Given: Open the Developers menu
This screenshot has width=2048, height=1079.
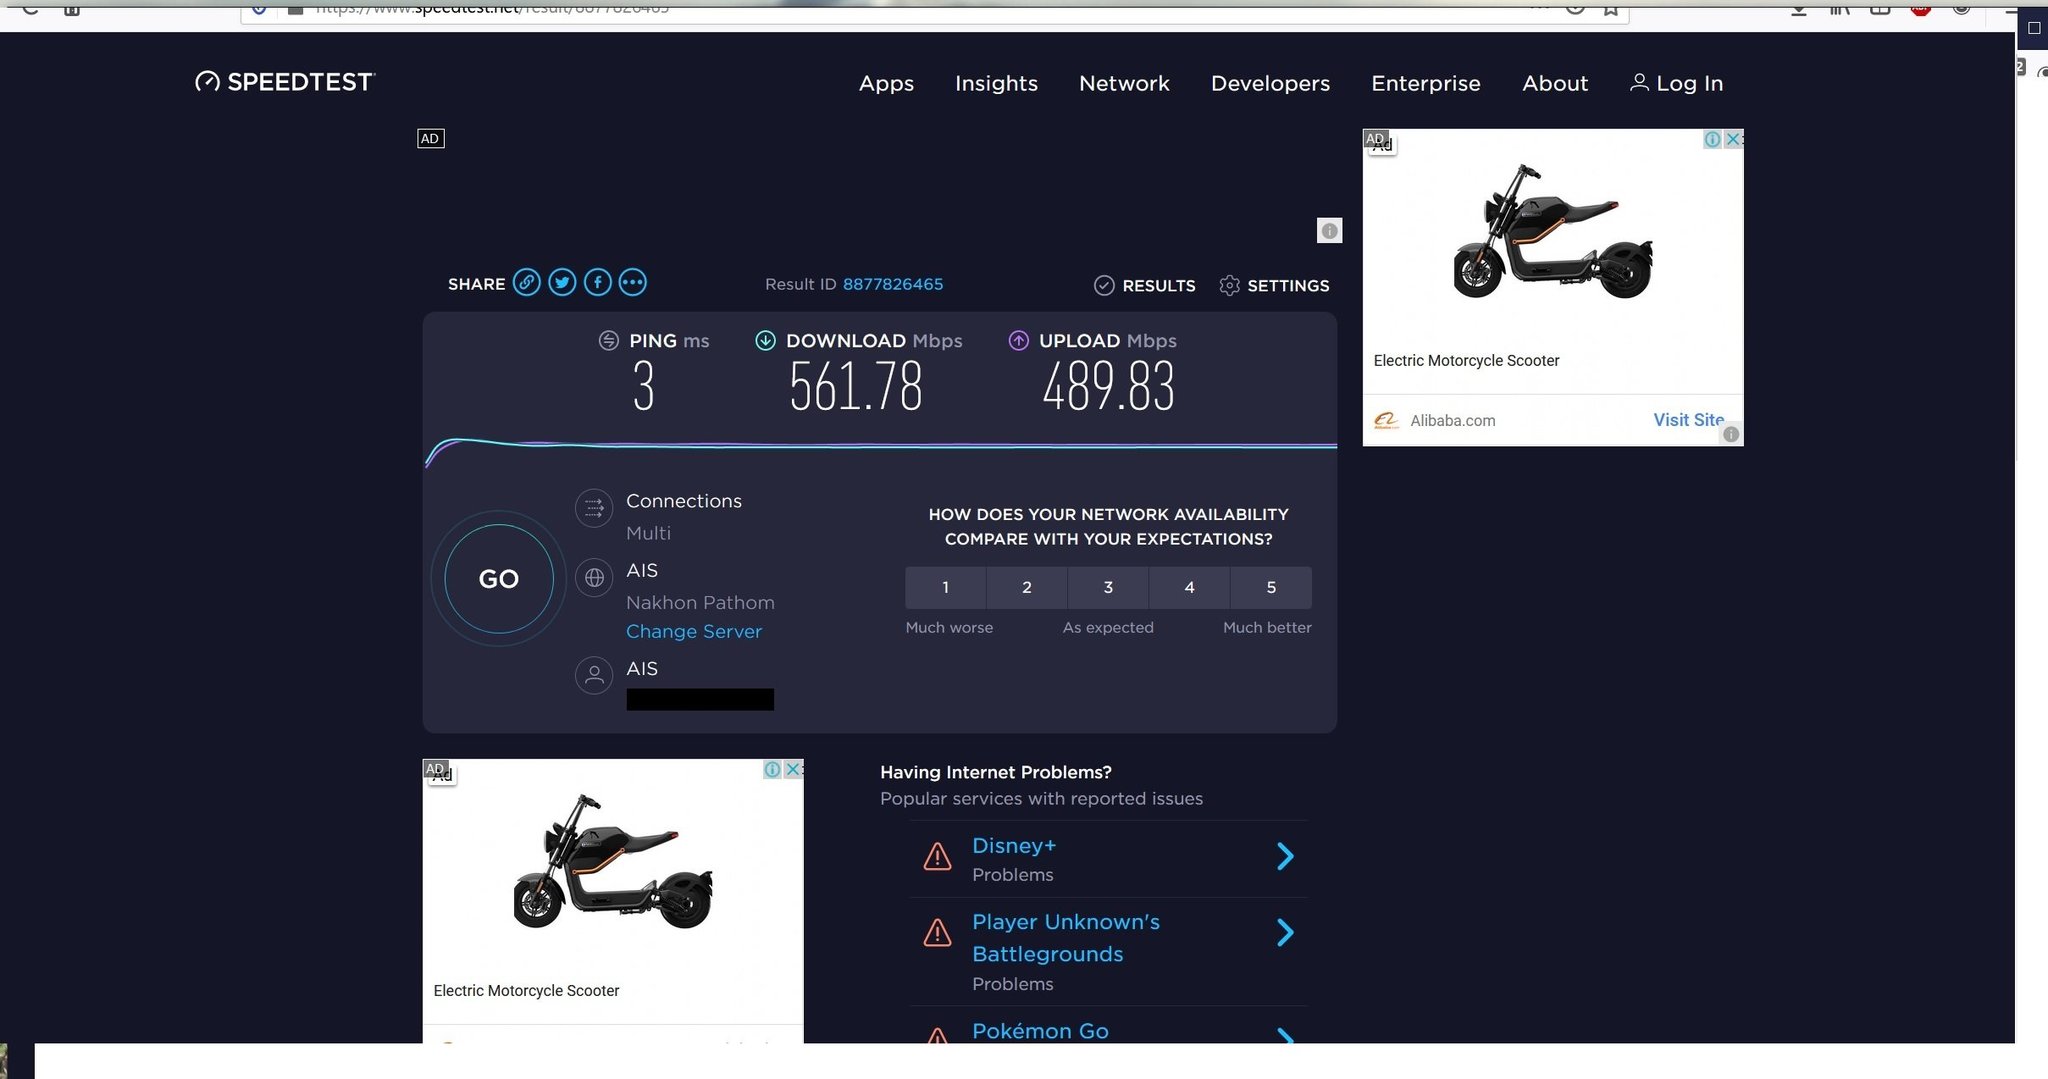Looking at the screenshot, I should tap(1270, 84).
